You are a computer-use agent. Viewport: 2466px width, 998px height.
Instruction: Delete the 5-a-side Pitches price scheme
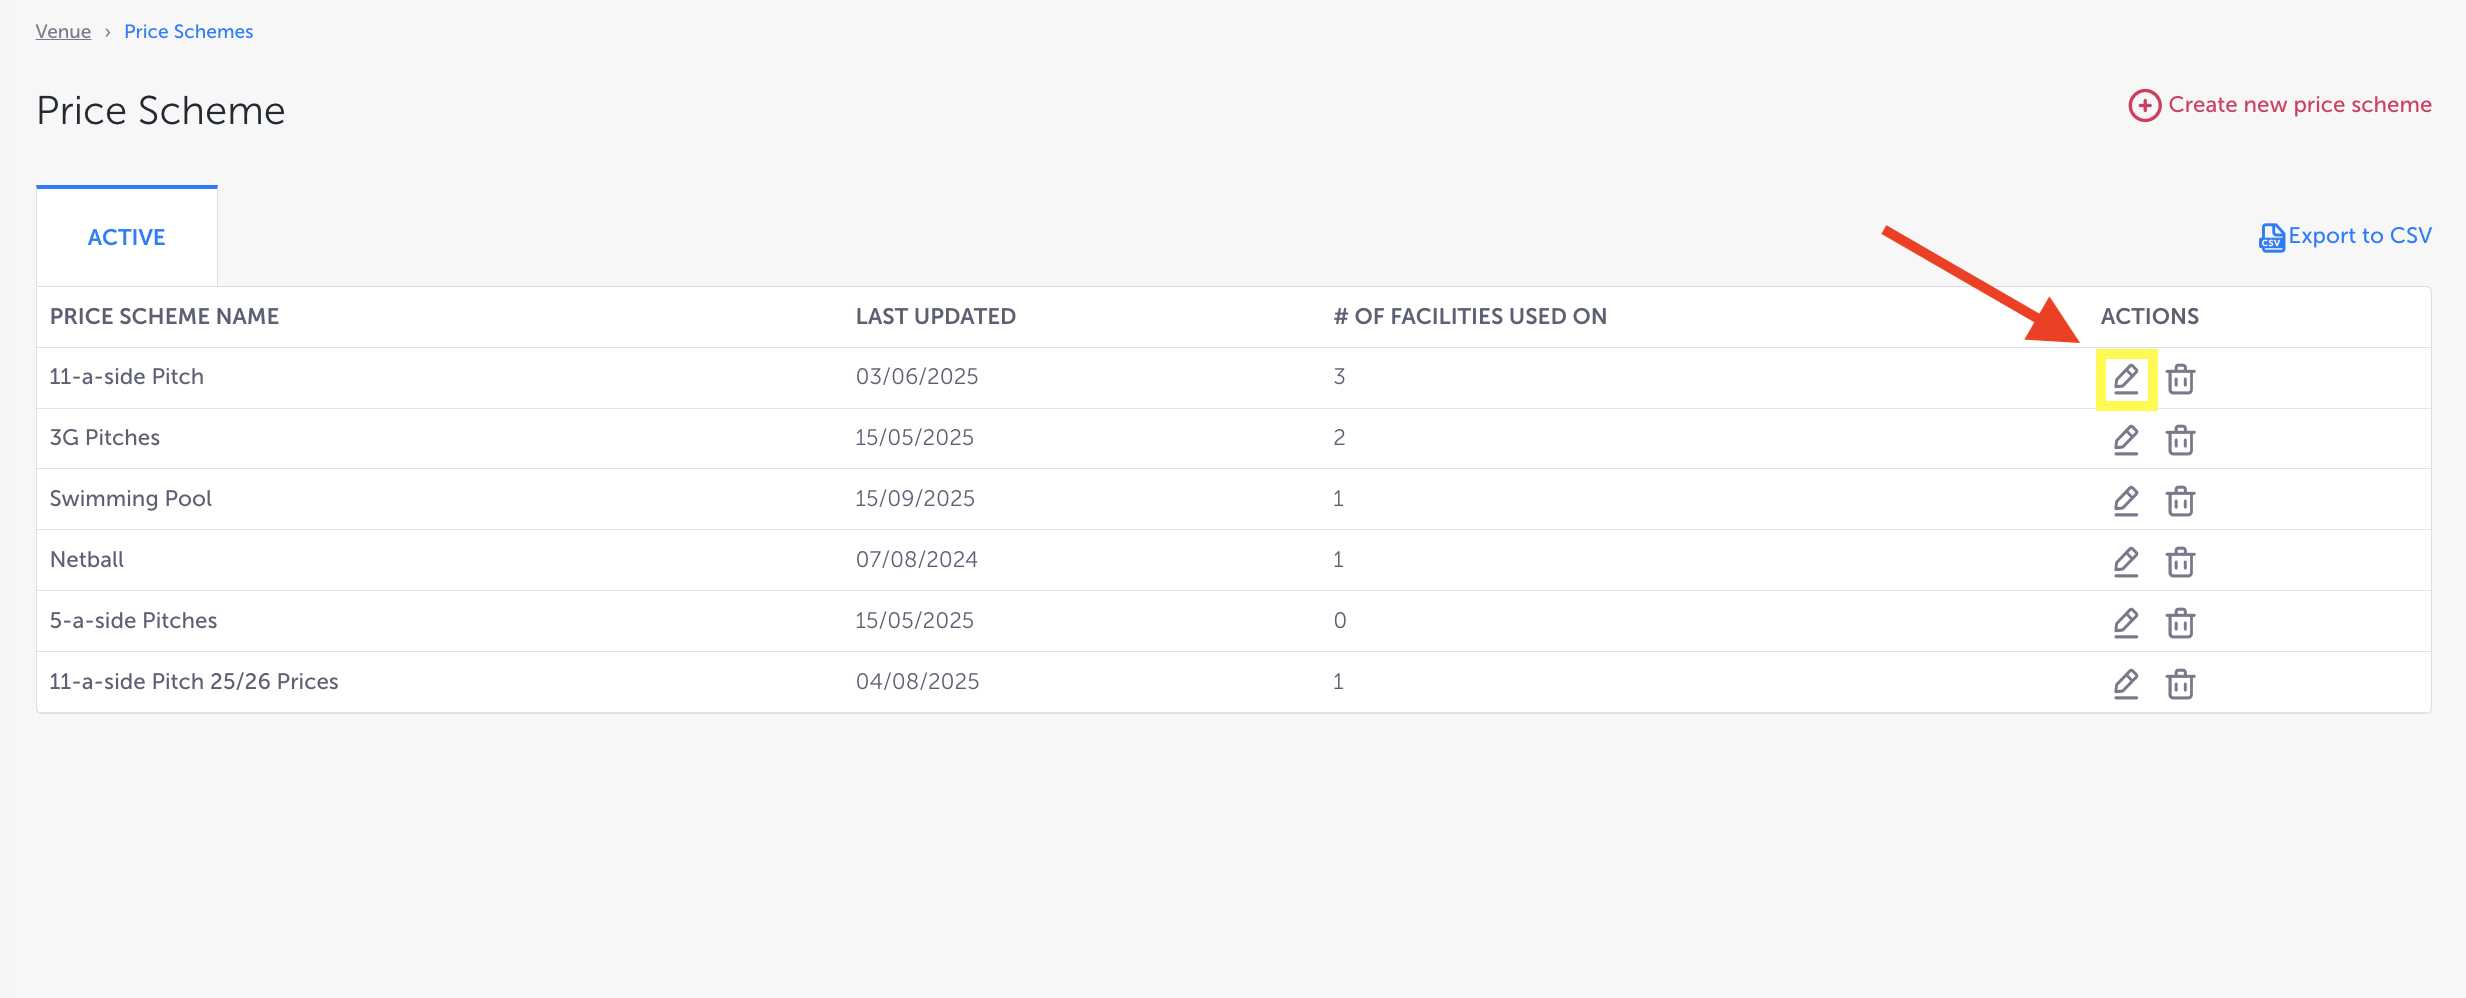[2180, 623]
